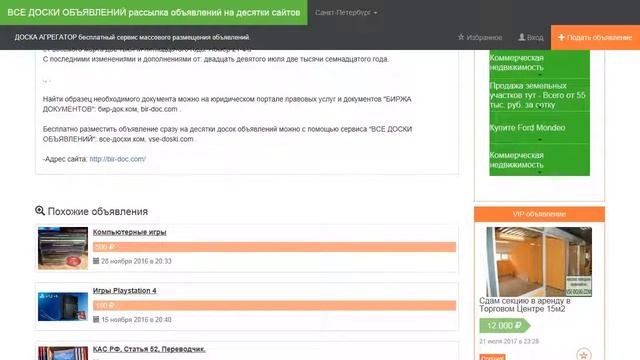The width and height of the screenshot is (640, 360).
Task: Click the VIP объявление orange header
Action: (539, 214)
